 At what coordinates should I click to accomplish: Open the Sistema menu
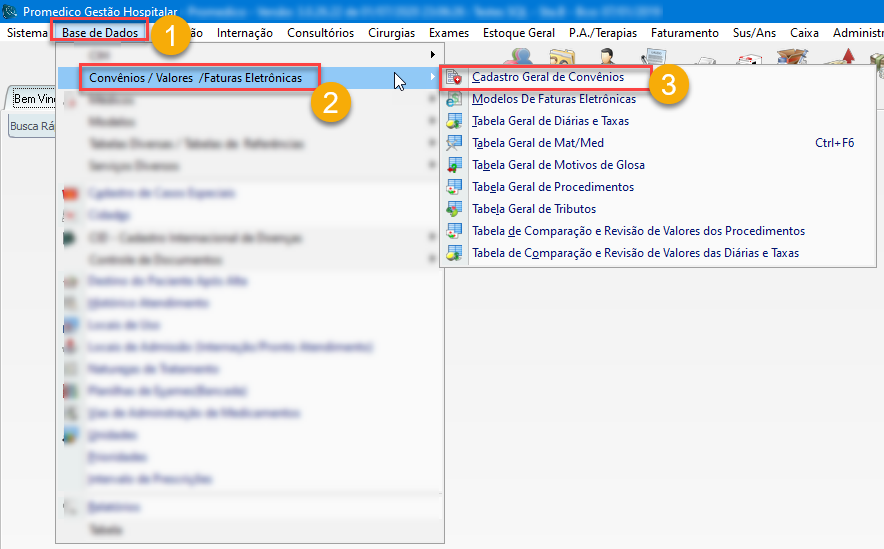[x=27, y=33]
